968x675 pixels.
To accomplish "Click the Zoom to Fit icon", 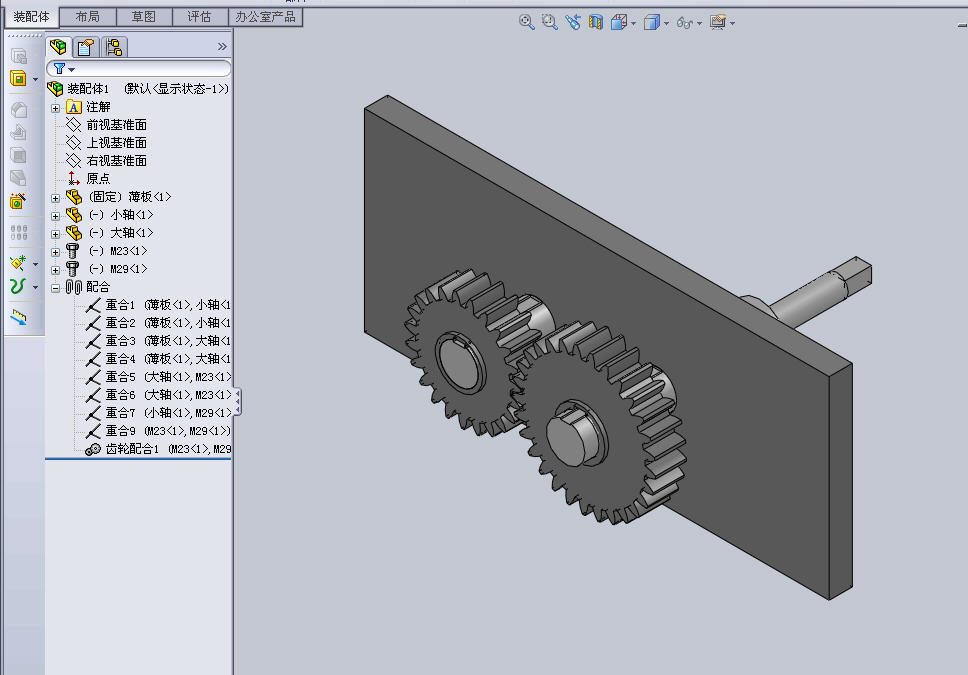I will coord(527,22).
